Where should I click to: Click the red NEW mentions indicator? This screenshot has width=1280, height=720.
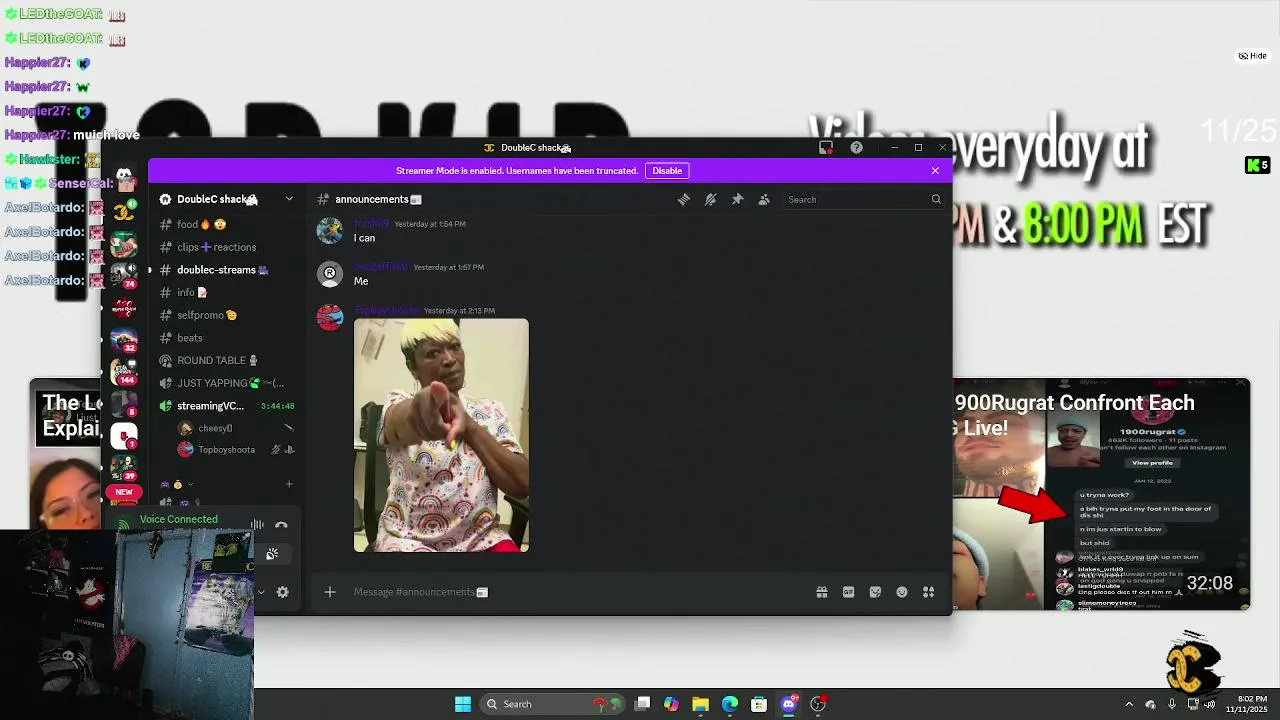124,492
